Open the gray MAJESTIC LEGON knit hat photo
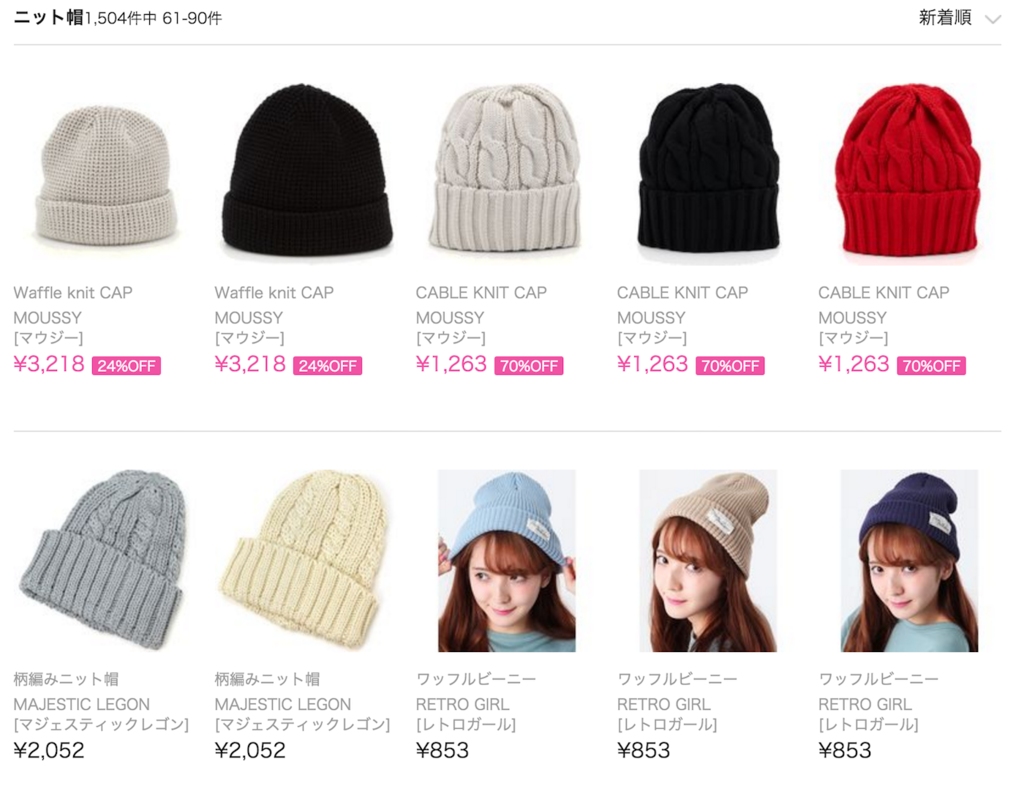 point(103,560)
